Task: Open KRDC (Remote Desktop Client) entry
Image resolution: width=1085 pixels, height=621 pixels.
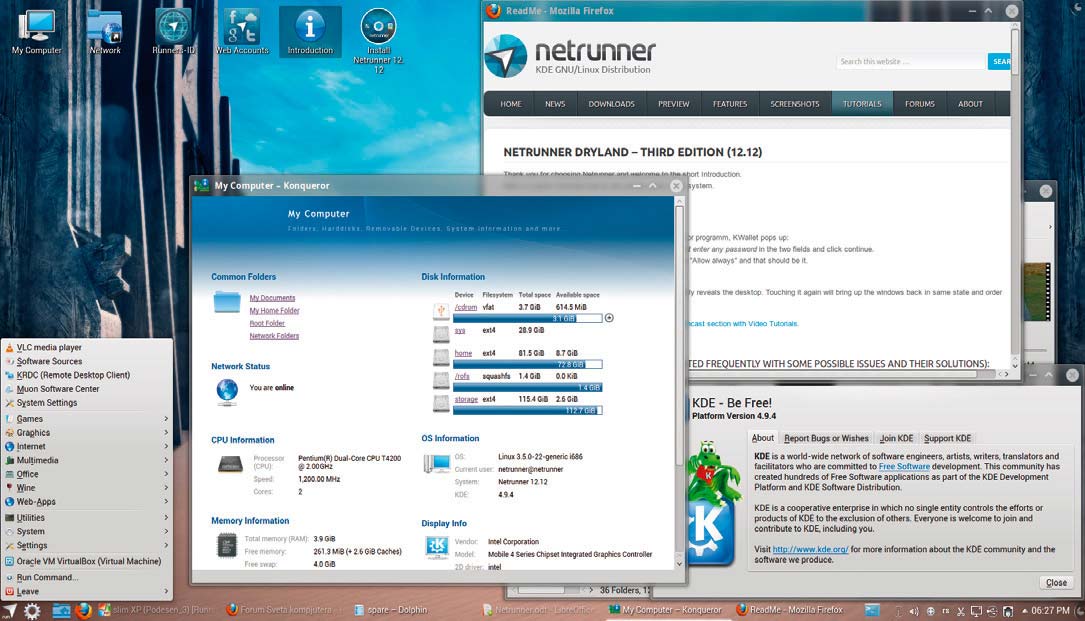Action: point(86,375)
